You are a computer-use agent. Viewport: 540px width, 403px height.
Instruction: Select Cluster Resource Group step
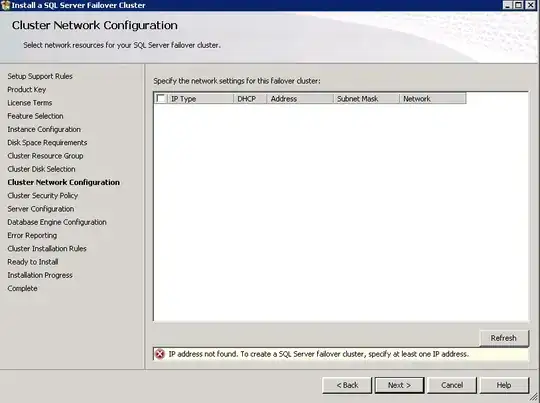tap(45, 156)
